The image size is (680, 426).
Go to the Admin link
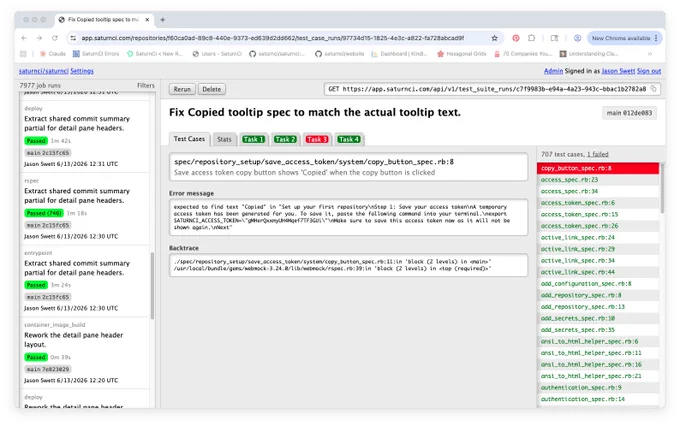point(553,71)
